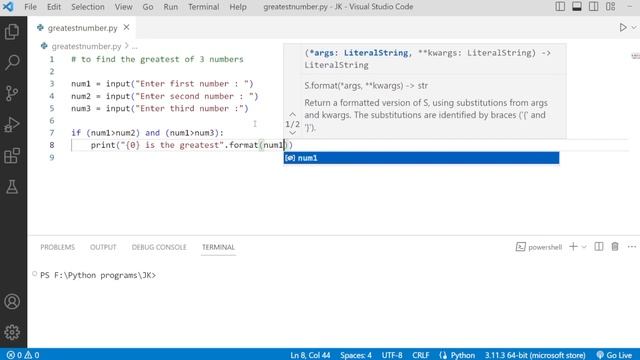
Task: Click the breadcrumb ellipsis symbol
Action: point(135,46)
